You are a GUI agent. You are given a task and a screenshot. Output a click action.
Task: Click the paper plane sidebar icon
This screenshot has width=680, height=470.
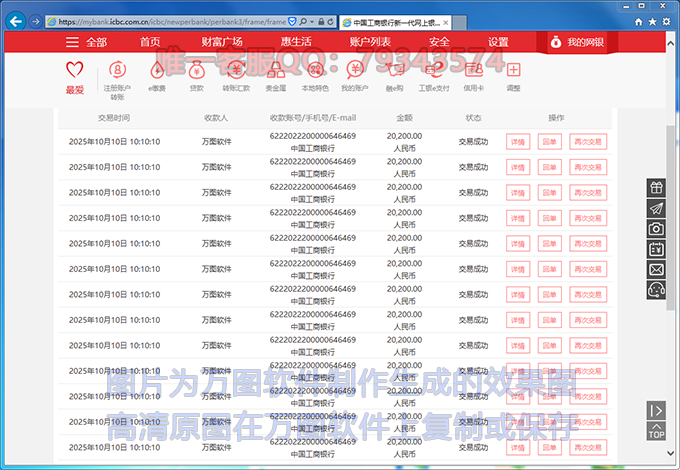pos(656,208)
